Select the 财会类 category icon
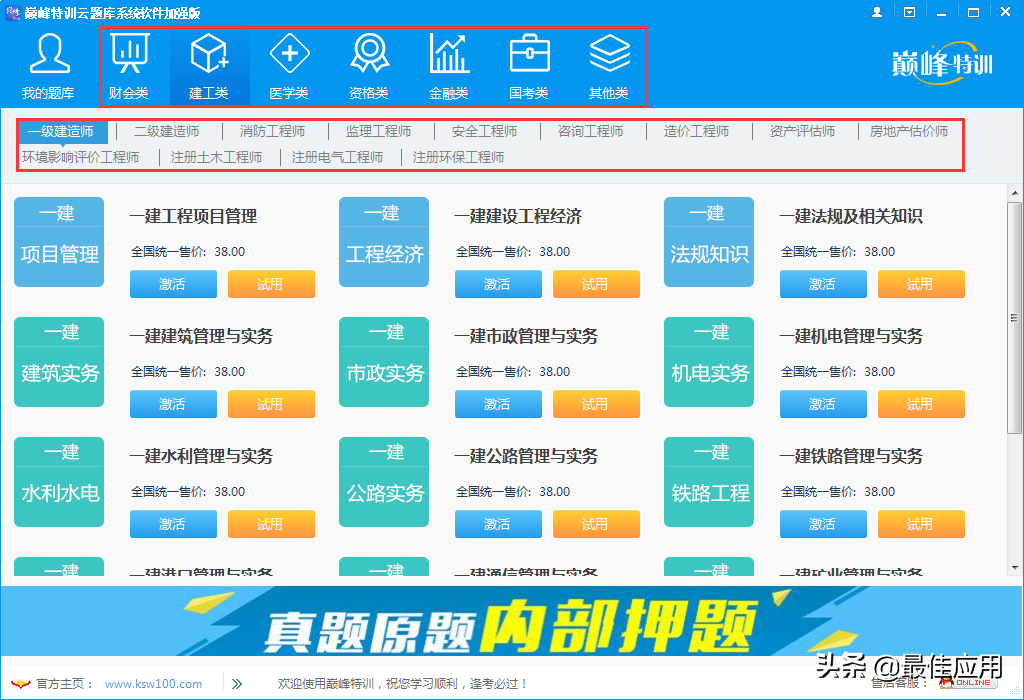Screen dimensions: 1024x700 pyautogui.click(x=129, y=54)
